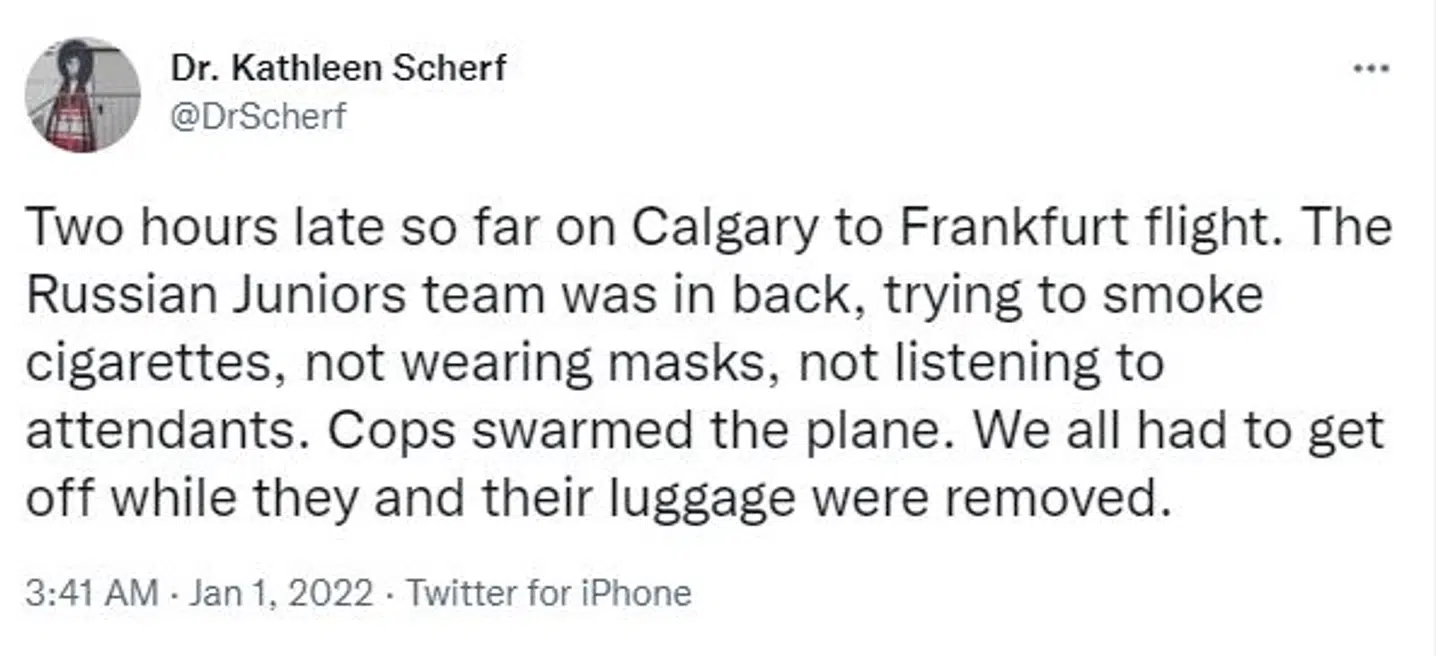Screen dimensions: 1440x656
Task: Visit the @DrScherf handle link
Action: (x=264, y=116)
